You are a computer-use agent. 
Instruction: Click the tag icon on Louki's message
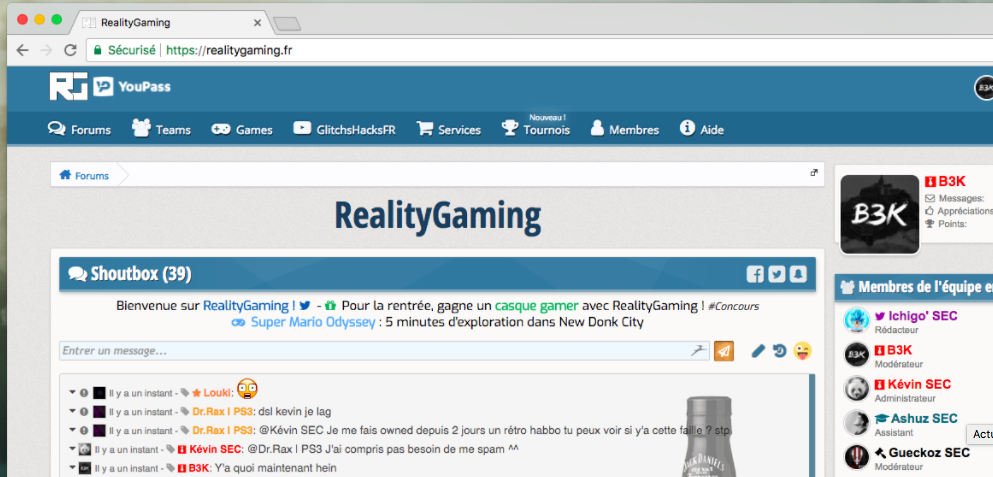(x=184, y=393)
